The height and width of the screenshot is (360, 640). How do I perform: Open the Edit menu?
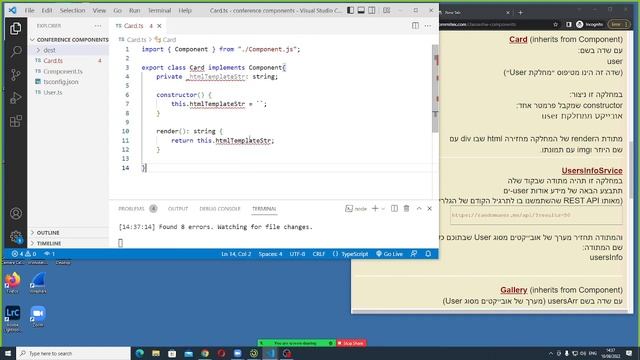[x=47, y=10]
